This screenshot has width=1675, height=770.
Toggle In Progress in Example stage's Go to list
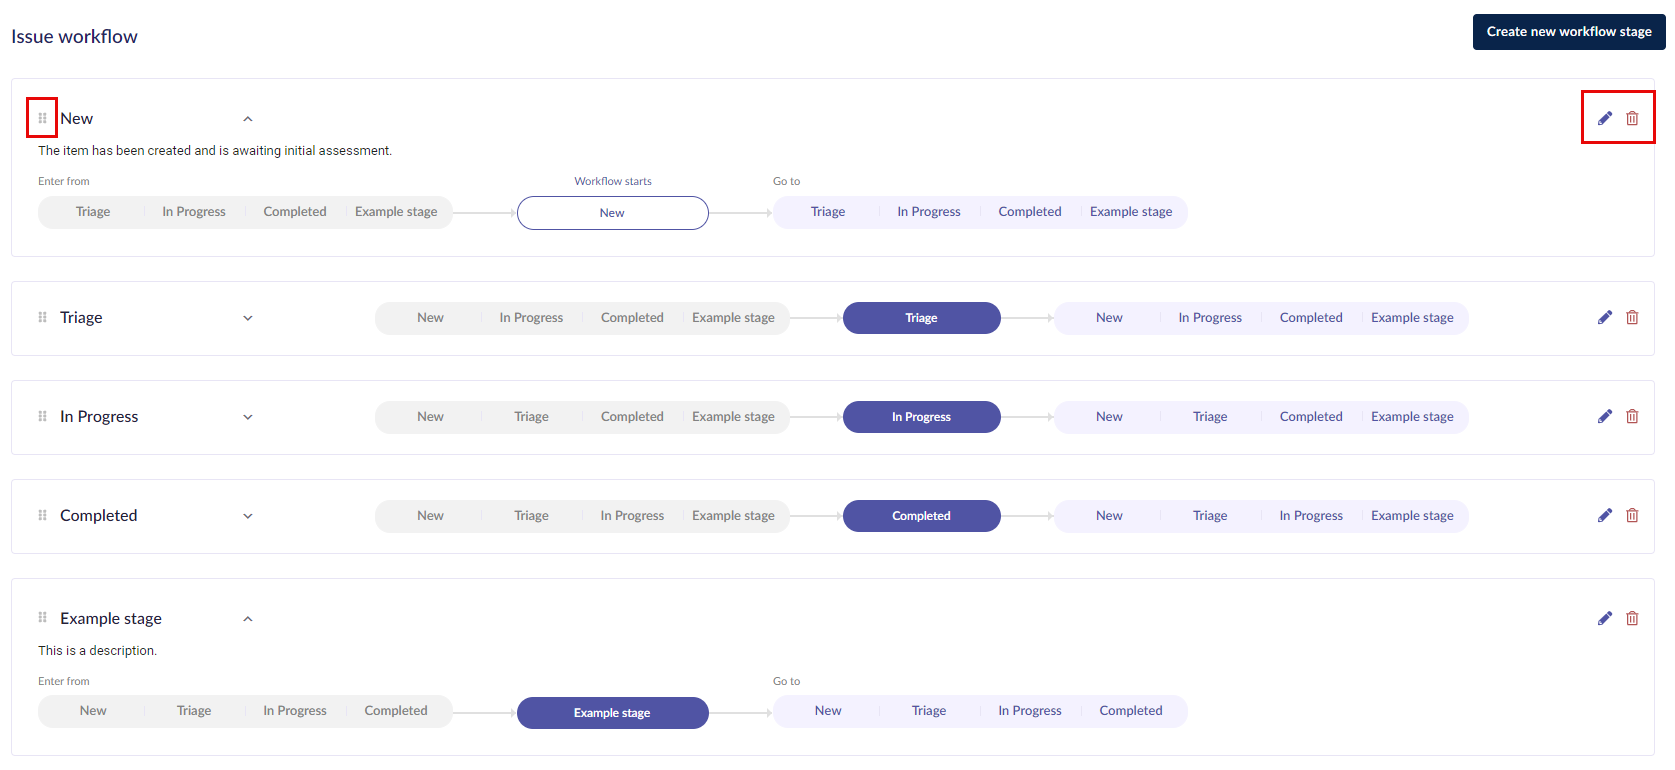coord(1030,711)
